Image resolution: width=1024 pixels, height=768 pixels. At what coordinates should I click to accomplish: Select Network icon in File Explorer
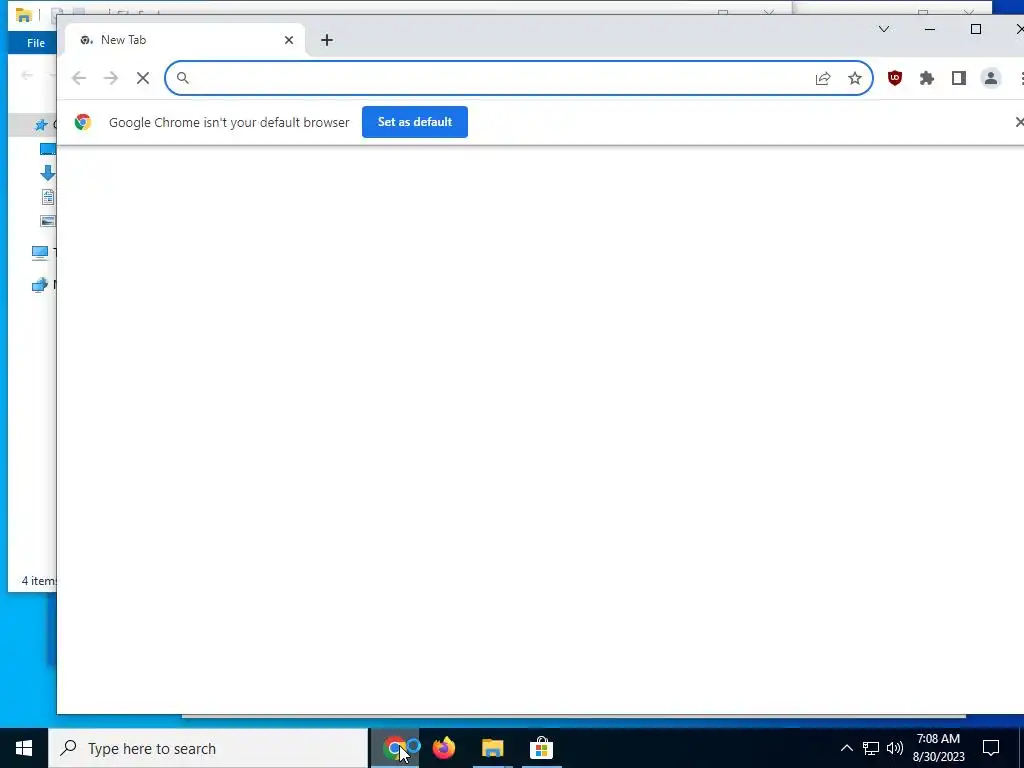coord(40,285)
